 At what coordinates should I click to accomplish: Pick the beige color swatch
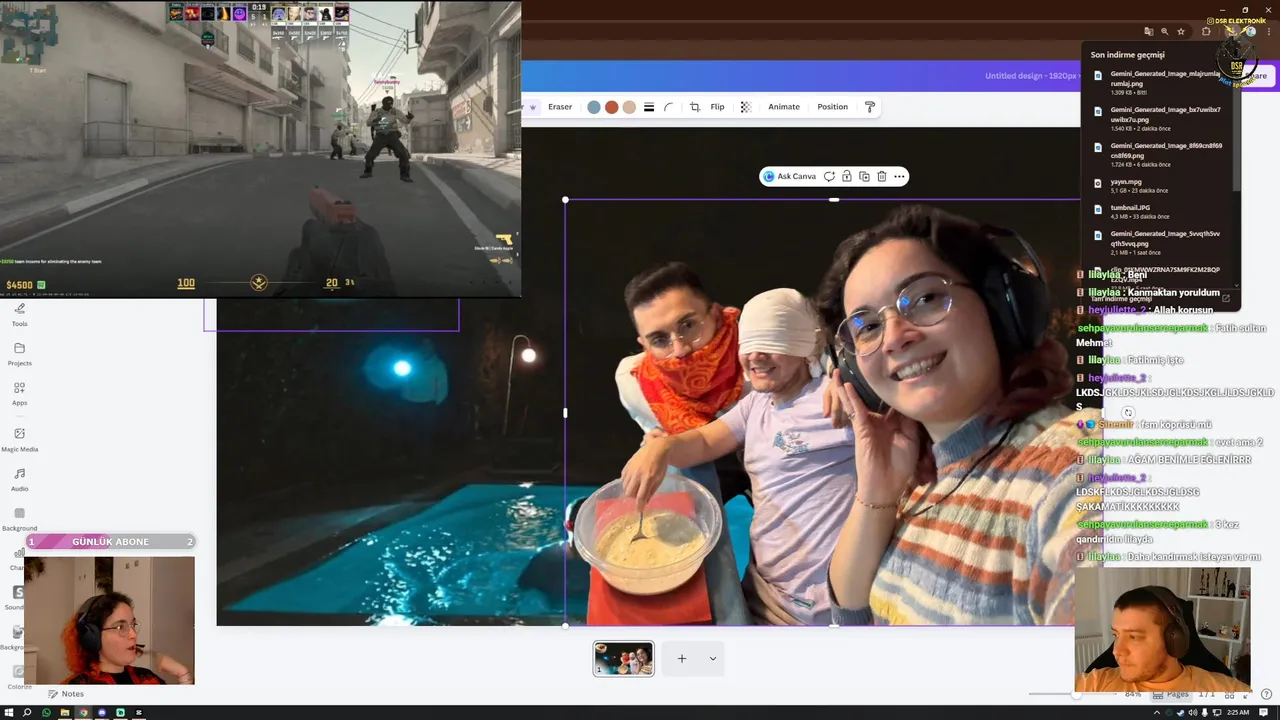(x=629, y=107)
